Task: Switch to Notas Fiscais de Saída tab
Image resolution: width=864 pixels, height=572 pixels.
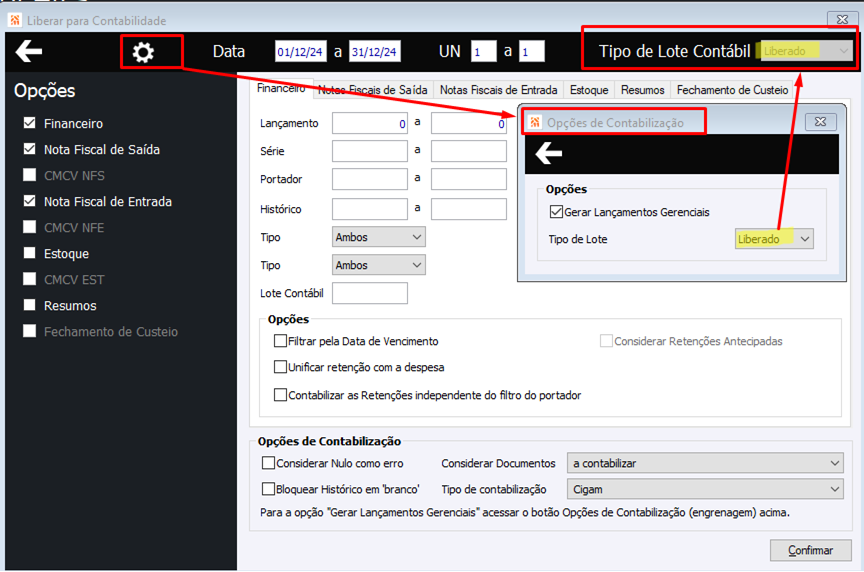Action: 373,90
